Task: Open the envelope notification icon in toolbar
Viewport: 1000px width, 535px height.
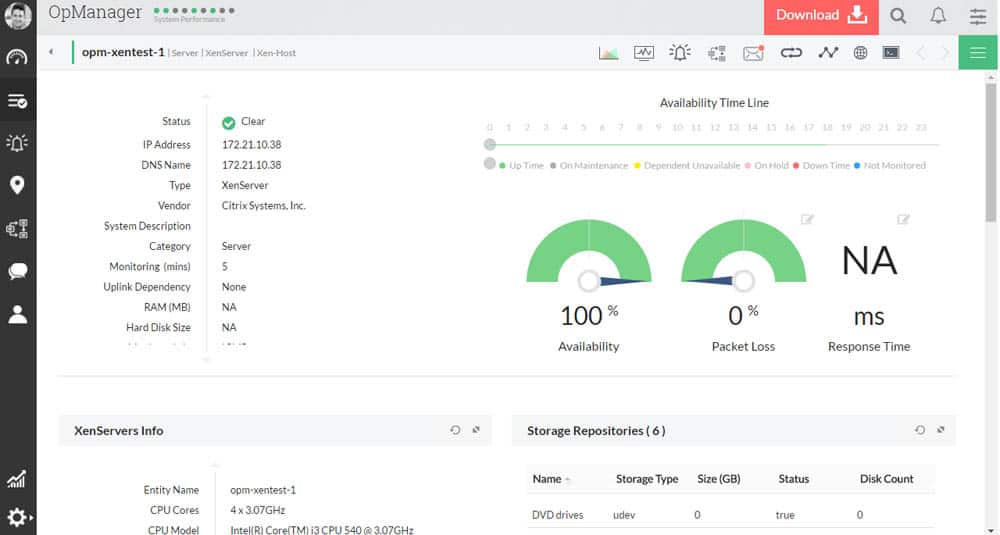Action: point(753,53)
